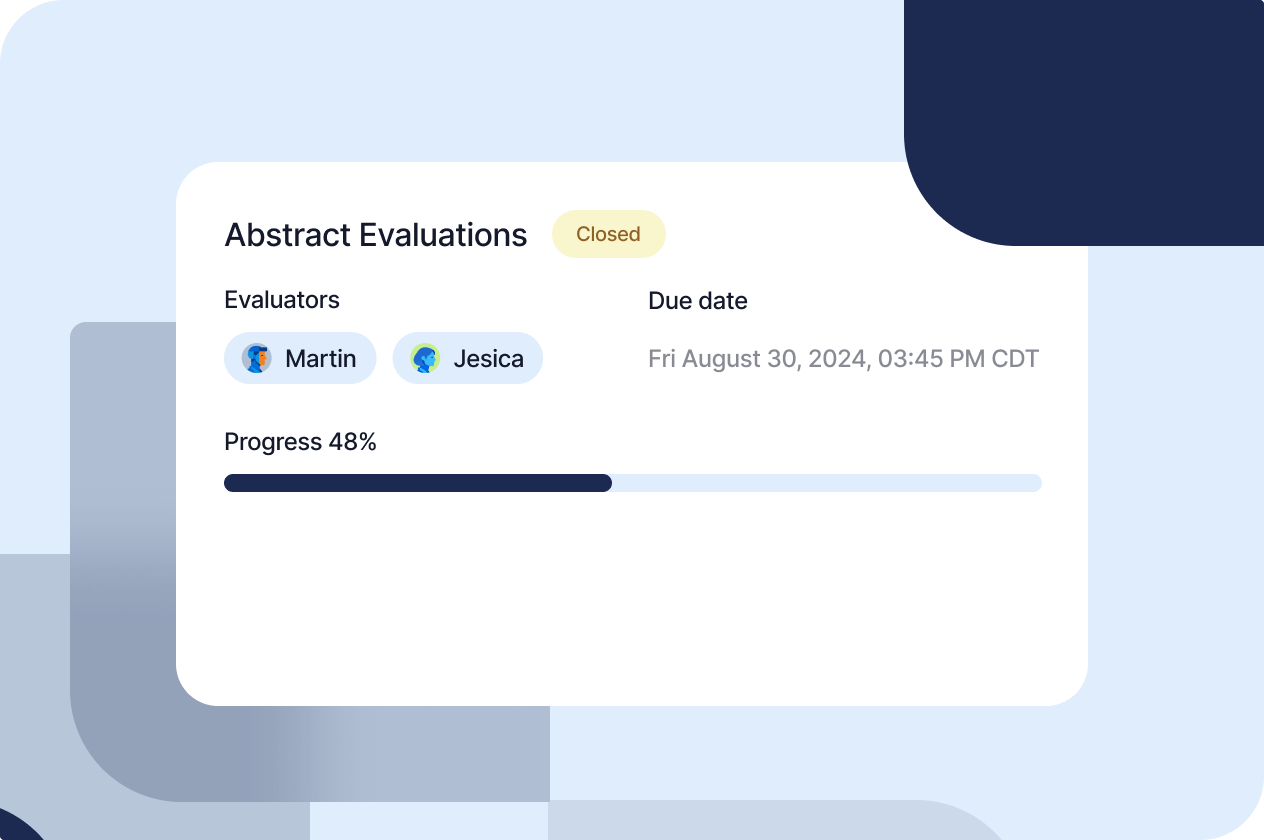This screenshot has width=1264, height=840.
Task: Click the Jesica name label
Action: point(489,359)
